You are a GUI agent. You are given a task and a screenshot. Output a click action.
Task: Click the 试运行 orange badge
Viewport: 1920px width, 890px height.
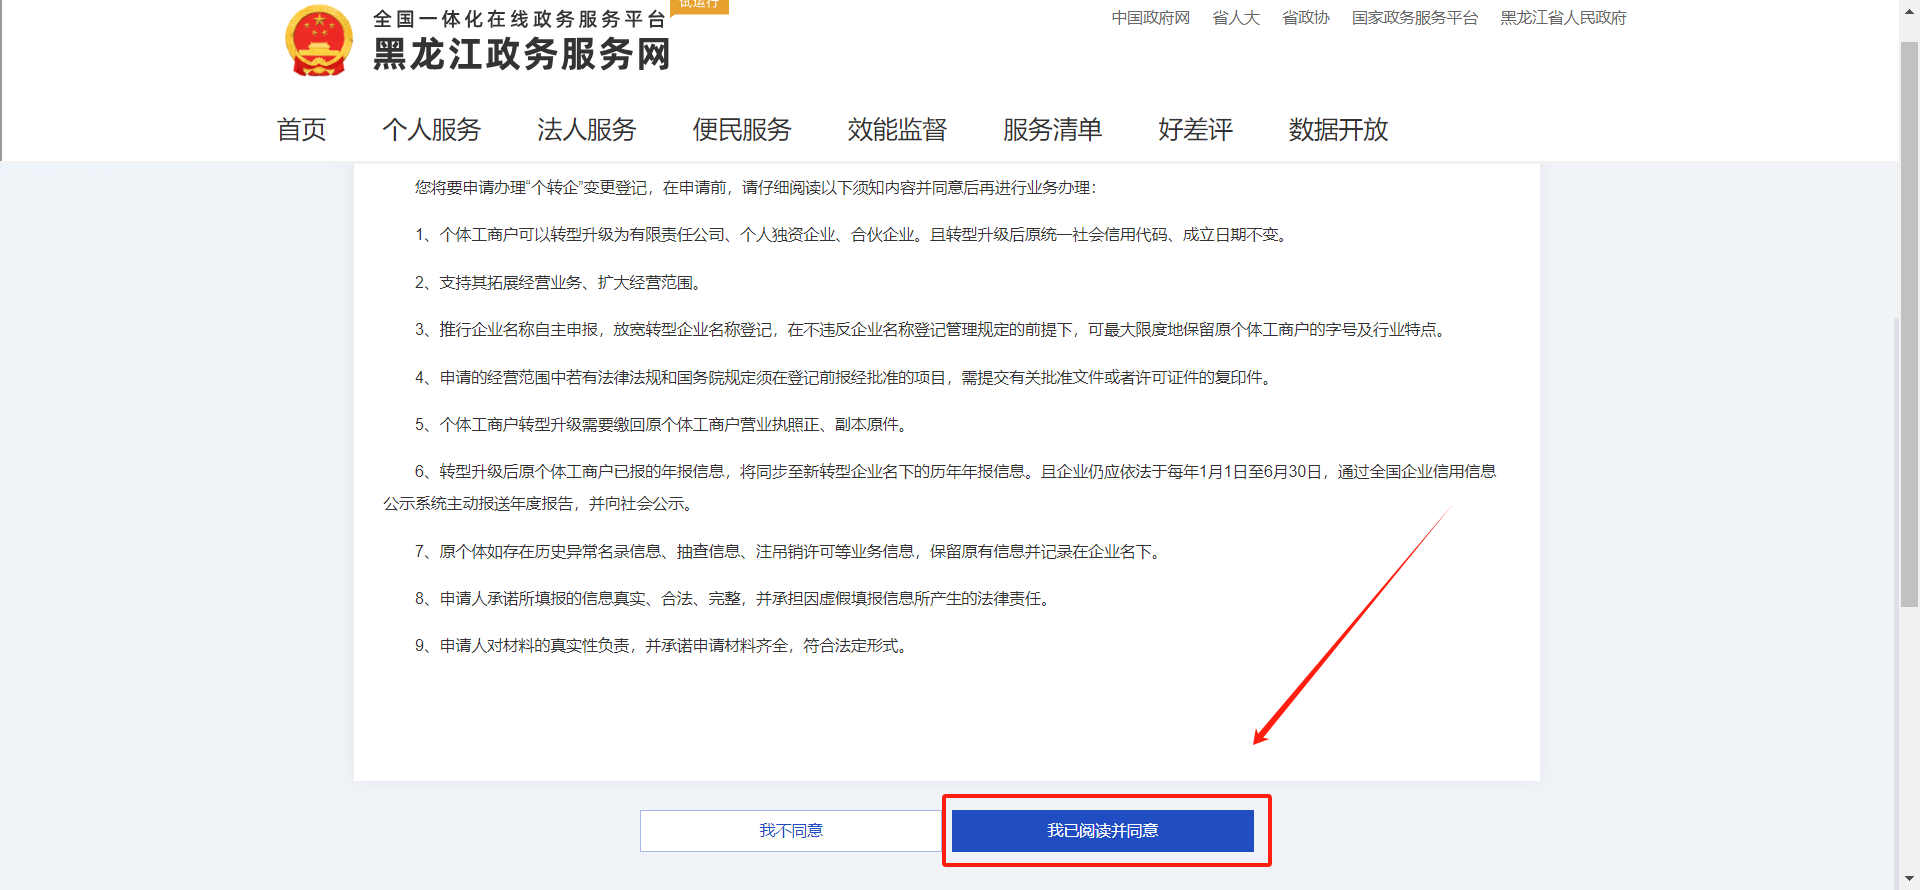point(699,5)
